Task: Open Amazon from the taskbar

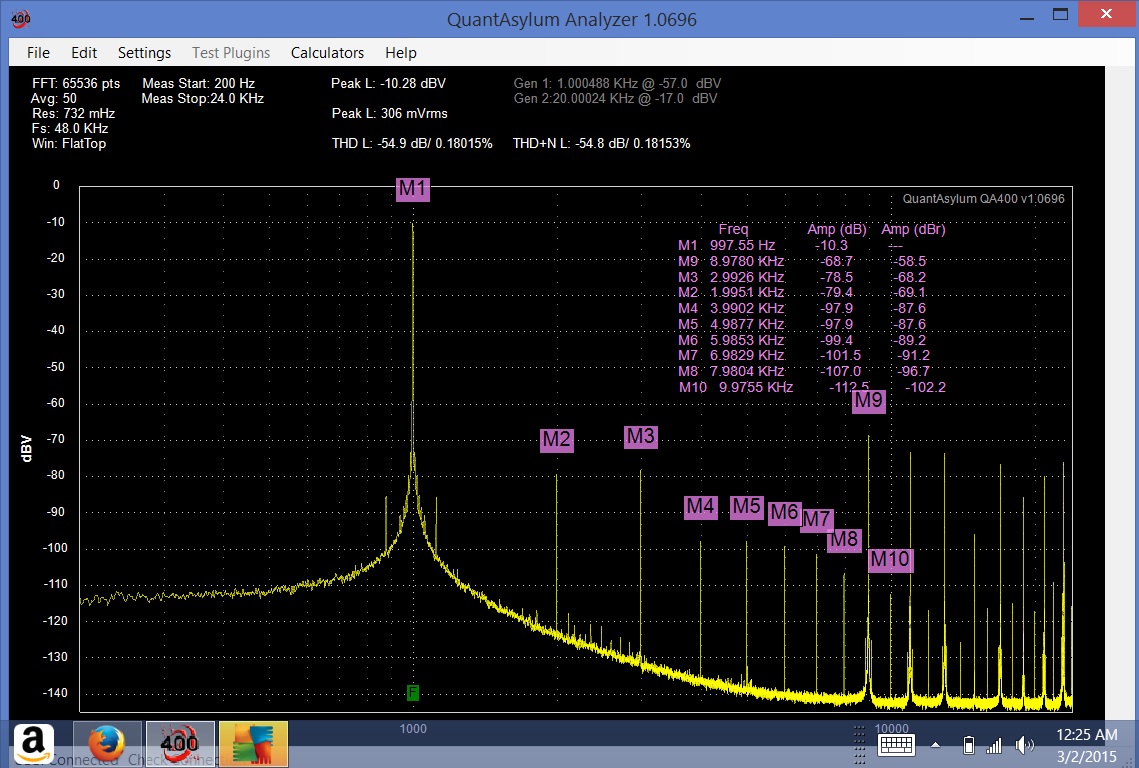Action: click(x=33, y=743)
